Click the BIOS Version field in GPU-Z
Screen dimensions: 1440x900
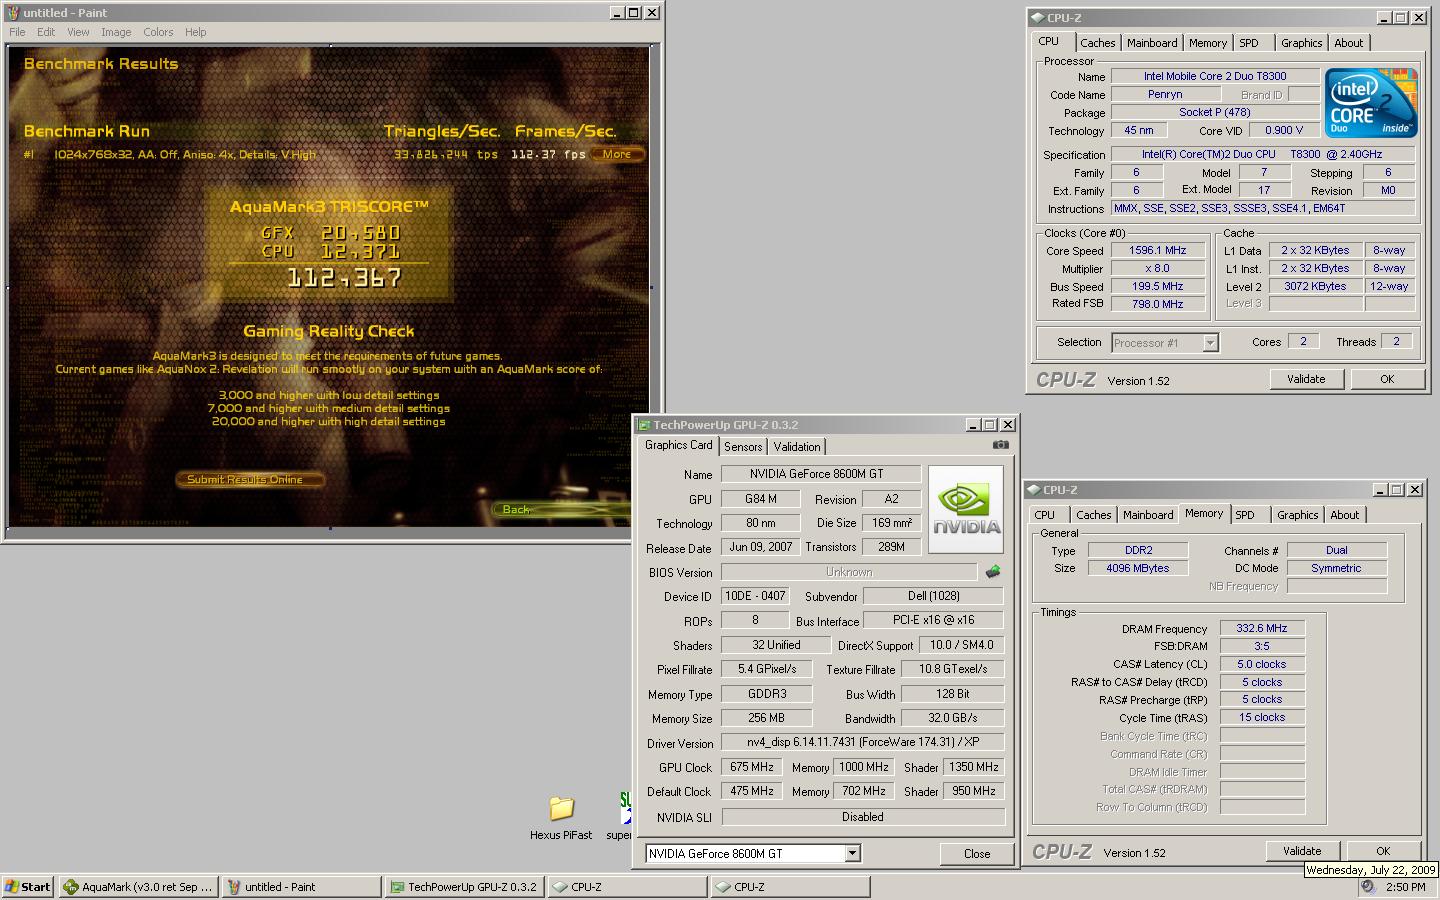pos(849,572)
